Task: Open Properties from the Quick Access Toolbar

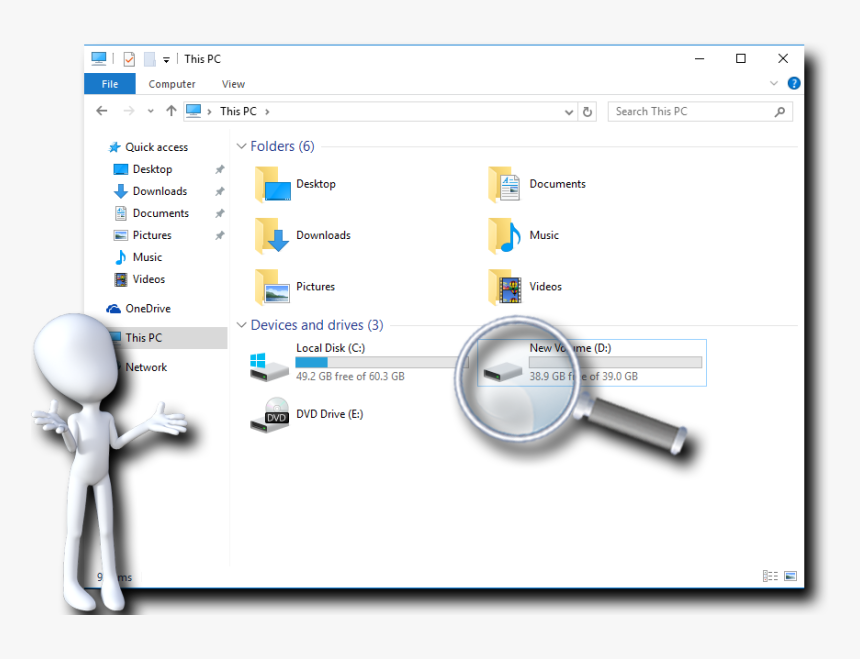Action: [129, 58]
